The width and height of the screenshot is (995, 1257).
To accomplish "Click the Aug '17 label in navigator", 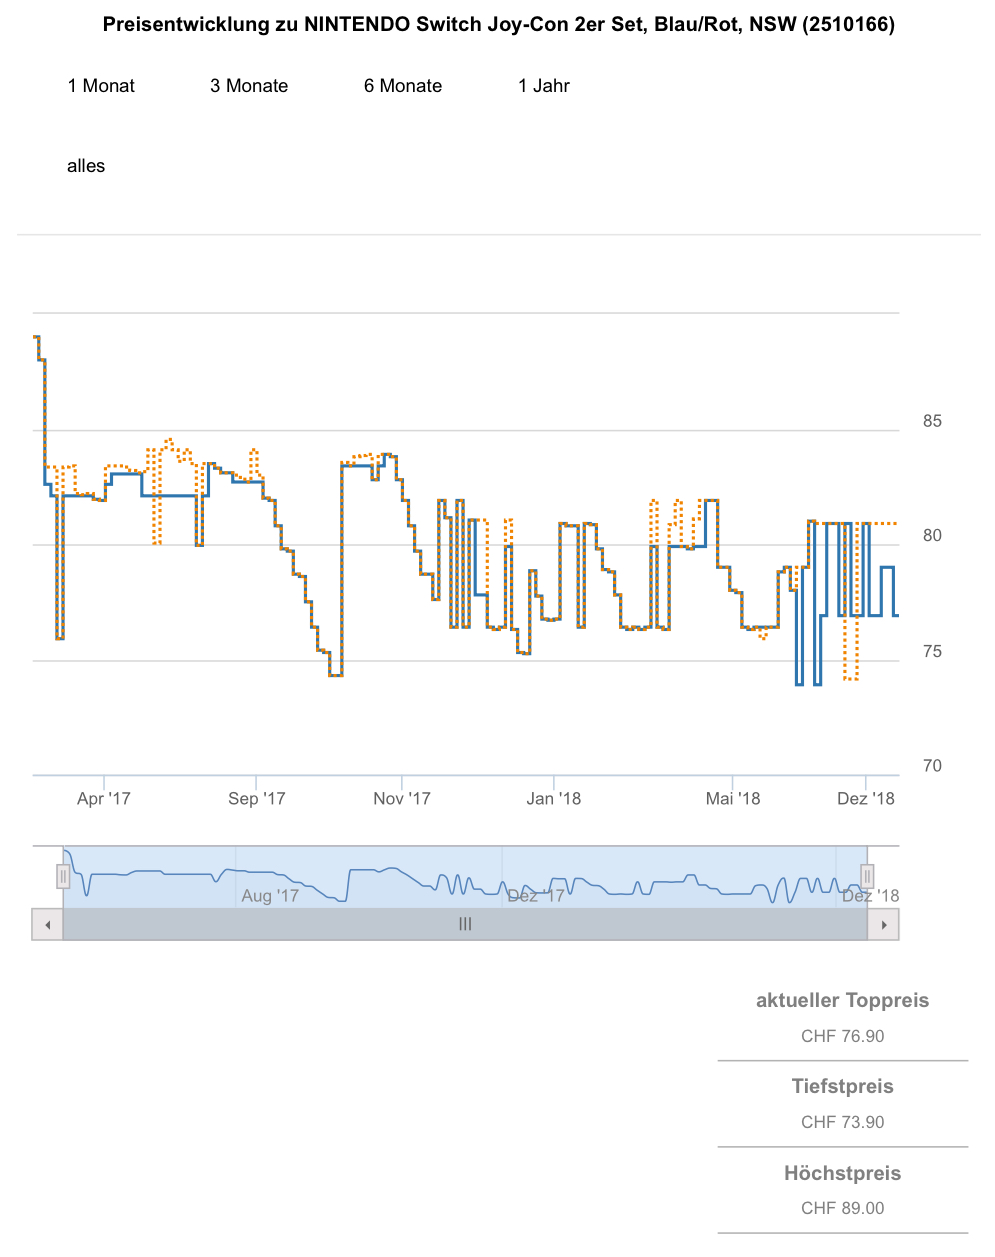I will pyautogui.click(x=270, y=896).
